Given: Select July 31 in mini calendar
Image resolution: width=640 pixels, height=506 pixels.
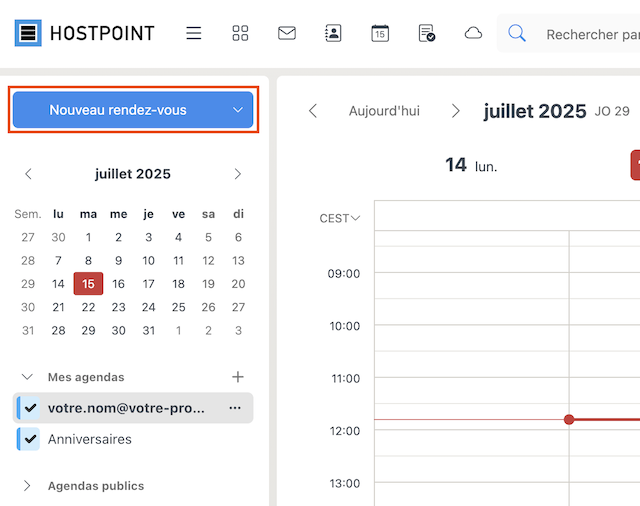Looking at the screenshot, I should coord(149,330).
